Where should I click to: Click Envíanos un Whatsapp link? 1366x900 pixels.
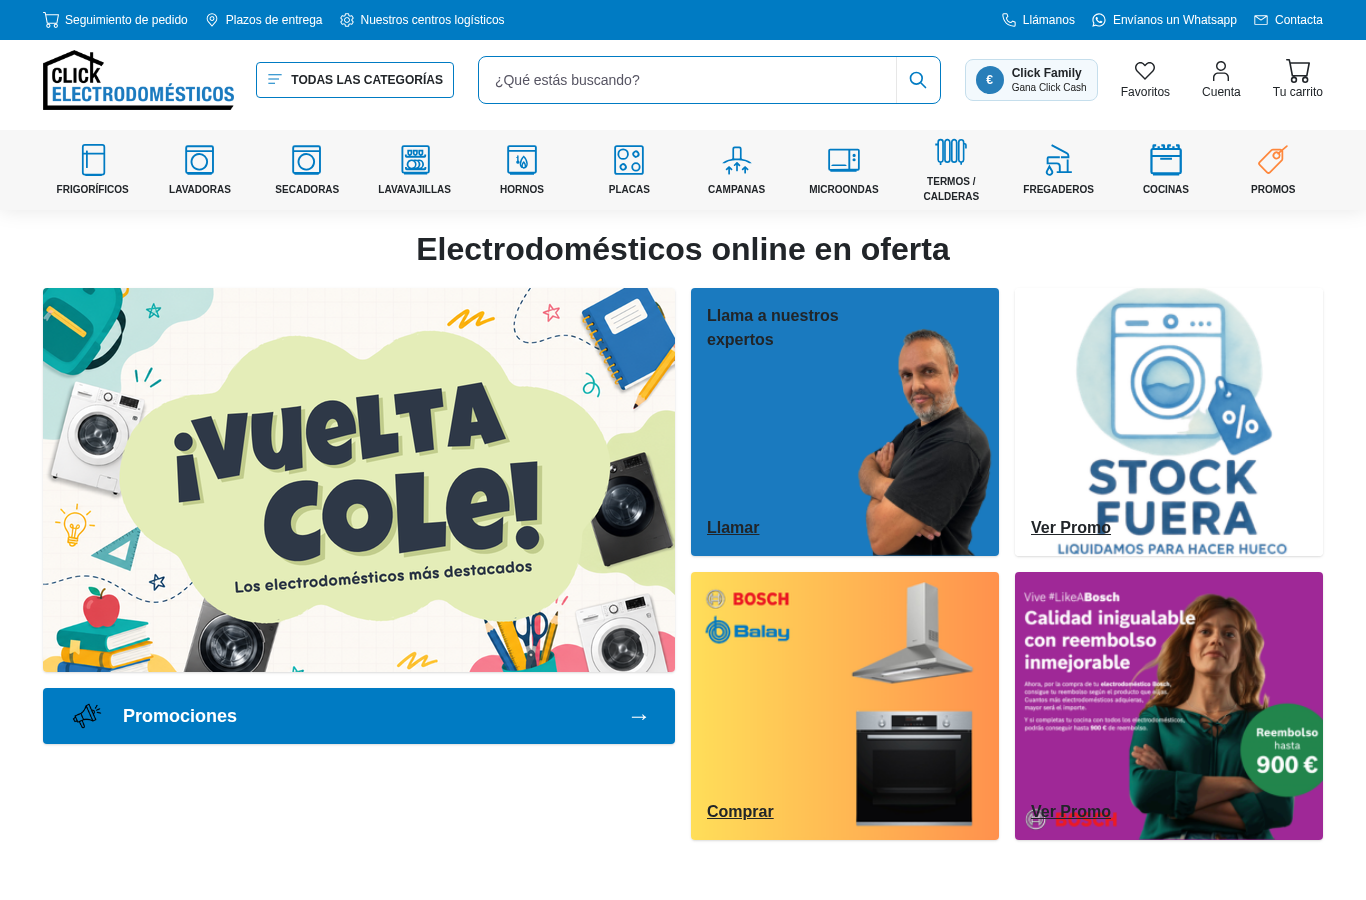(1175, 20)
